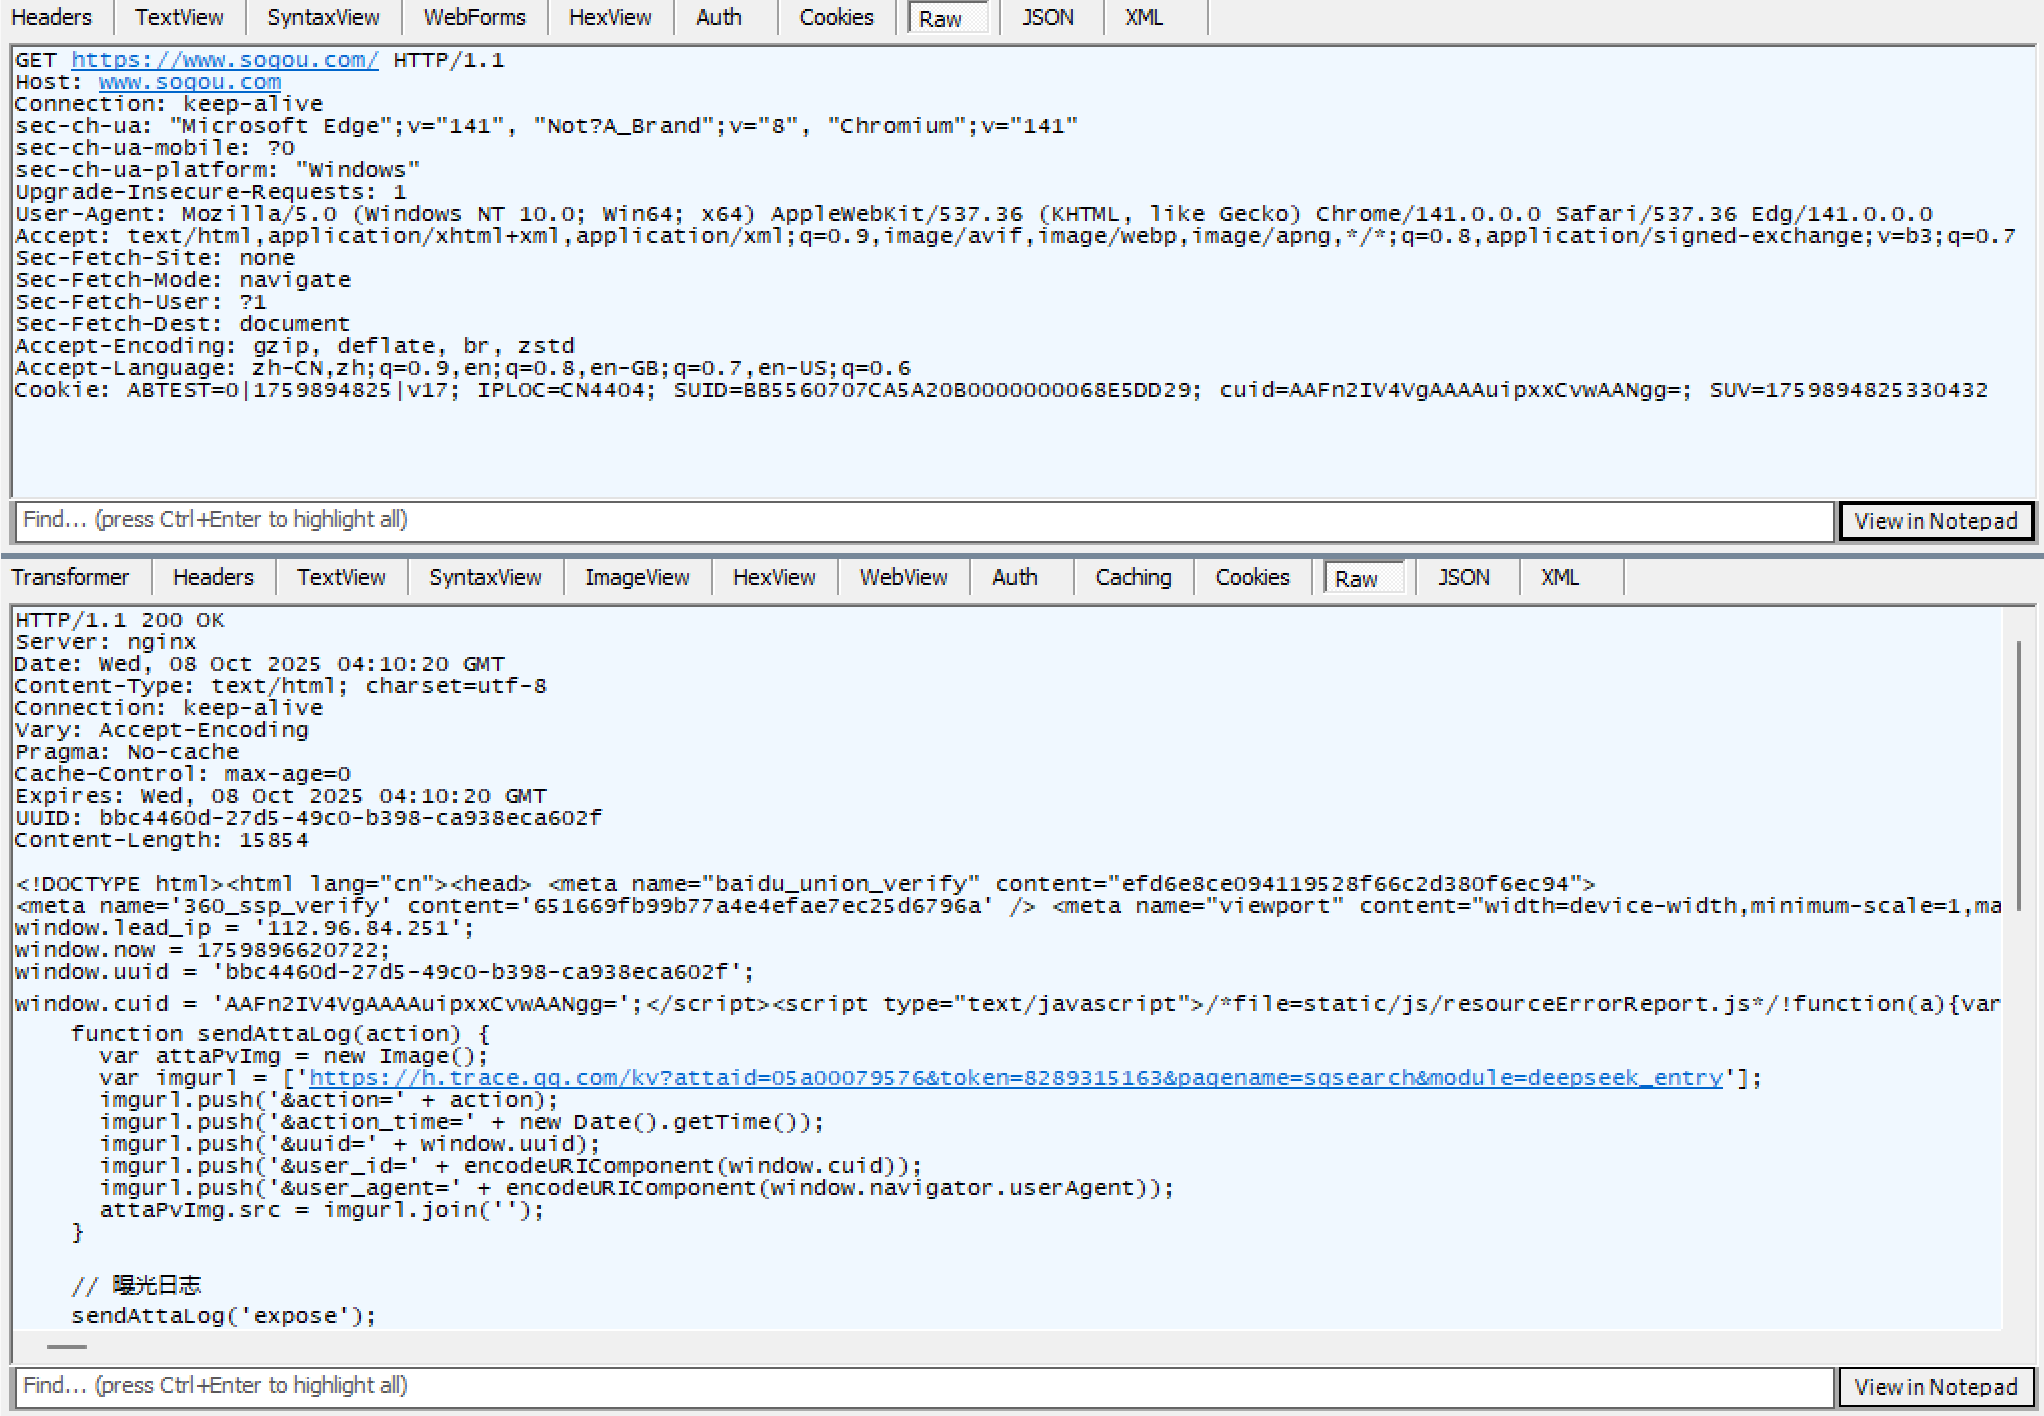Select the response Caching tab
This screenshot has width=2044, height=1416.
1133,577
